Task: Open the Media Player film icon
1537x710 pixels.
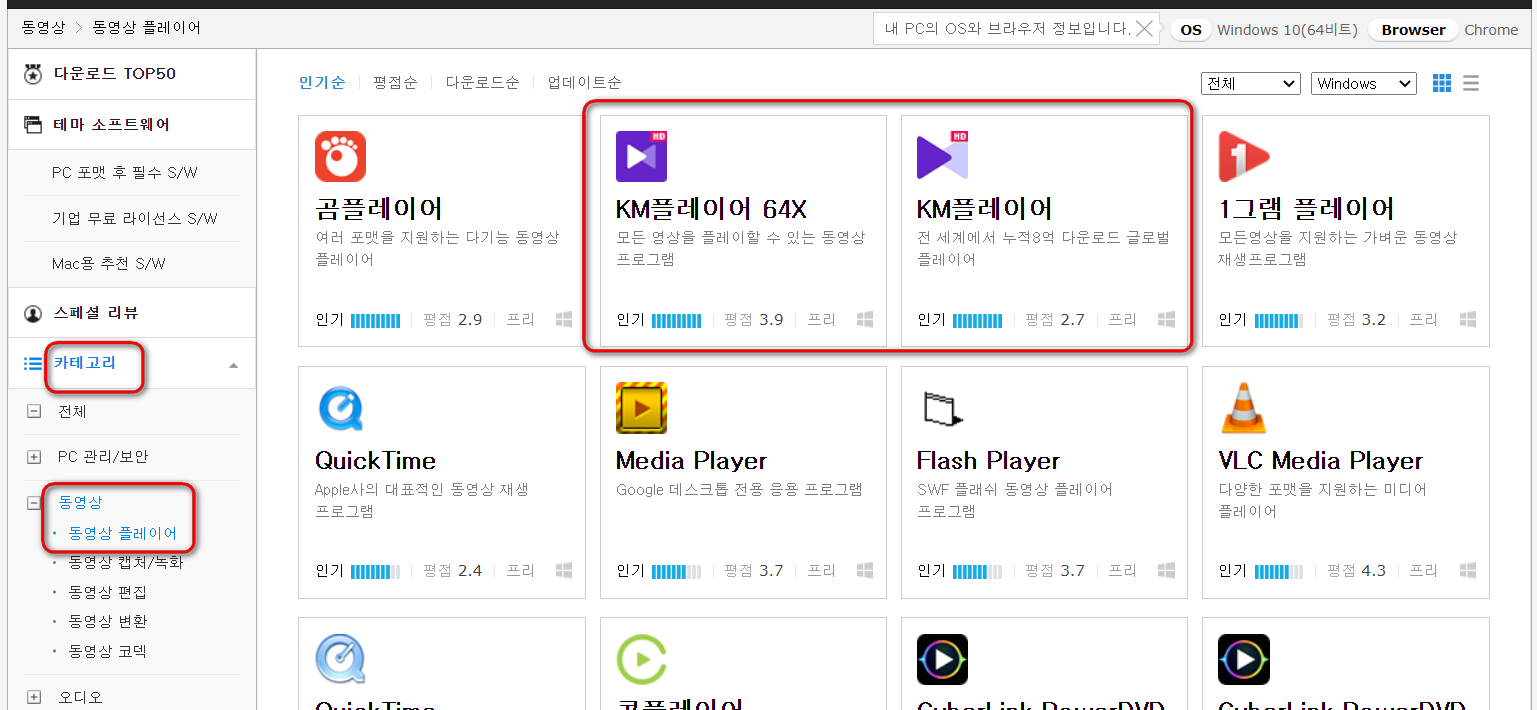Action: 642,408
